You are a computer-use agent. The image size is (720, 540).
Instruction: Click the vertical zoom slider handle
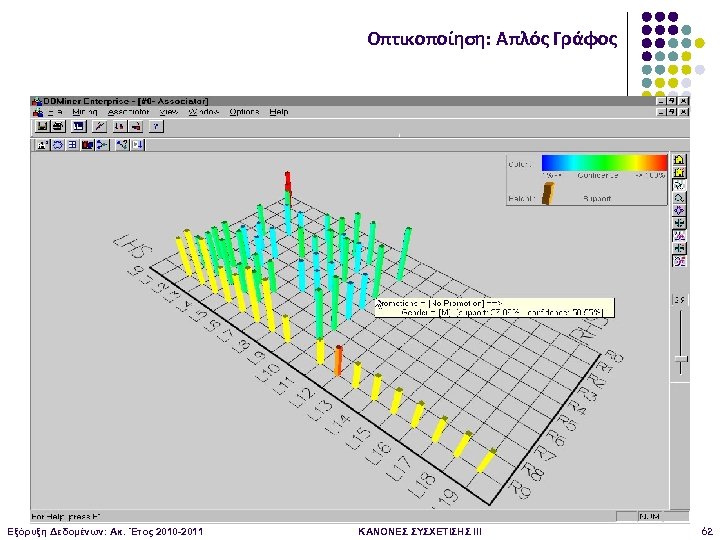tap(680, 359)
